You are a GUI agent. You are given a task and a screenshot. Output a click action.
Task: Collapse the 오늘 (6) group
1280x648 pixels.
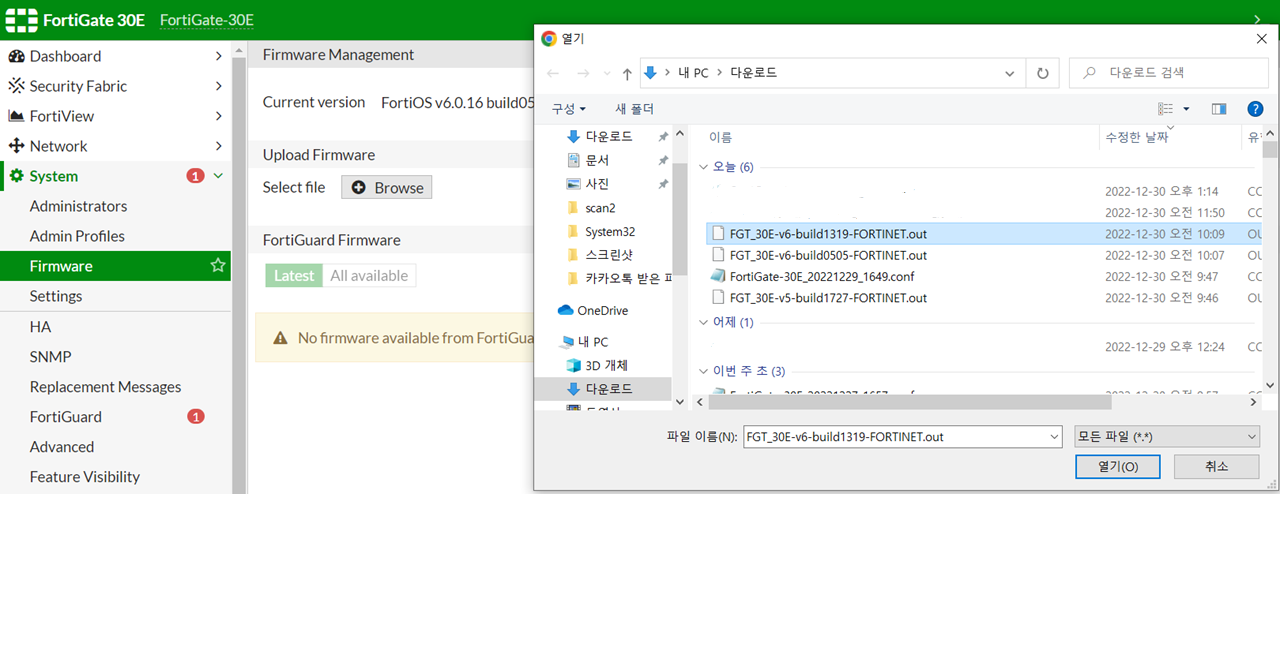tap(703, 167)
